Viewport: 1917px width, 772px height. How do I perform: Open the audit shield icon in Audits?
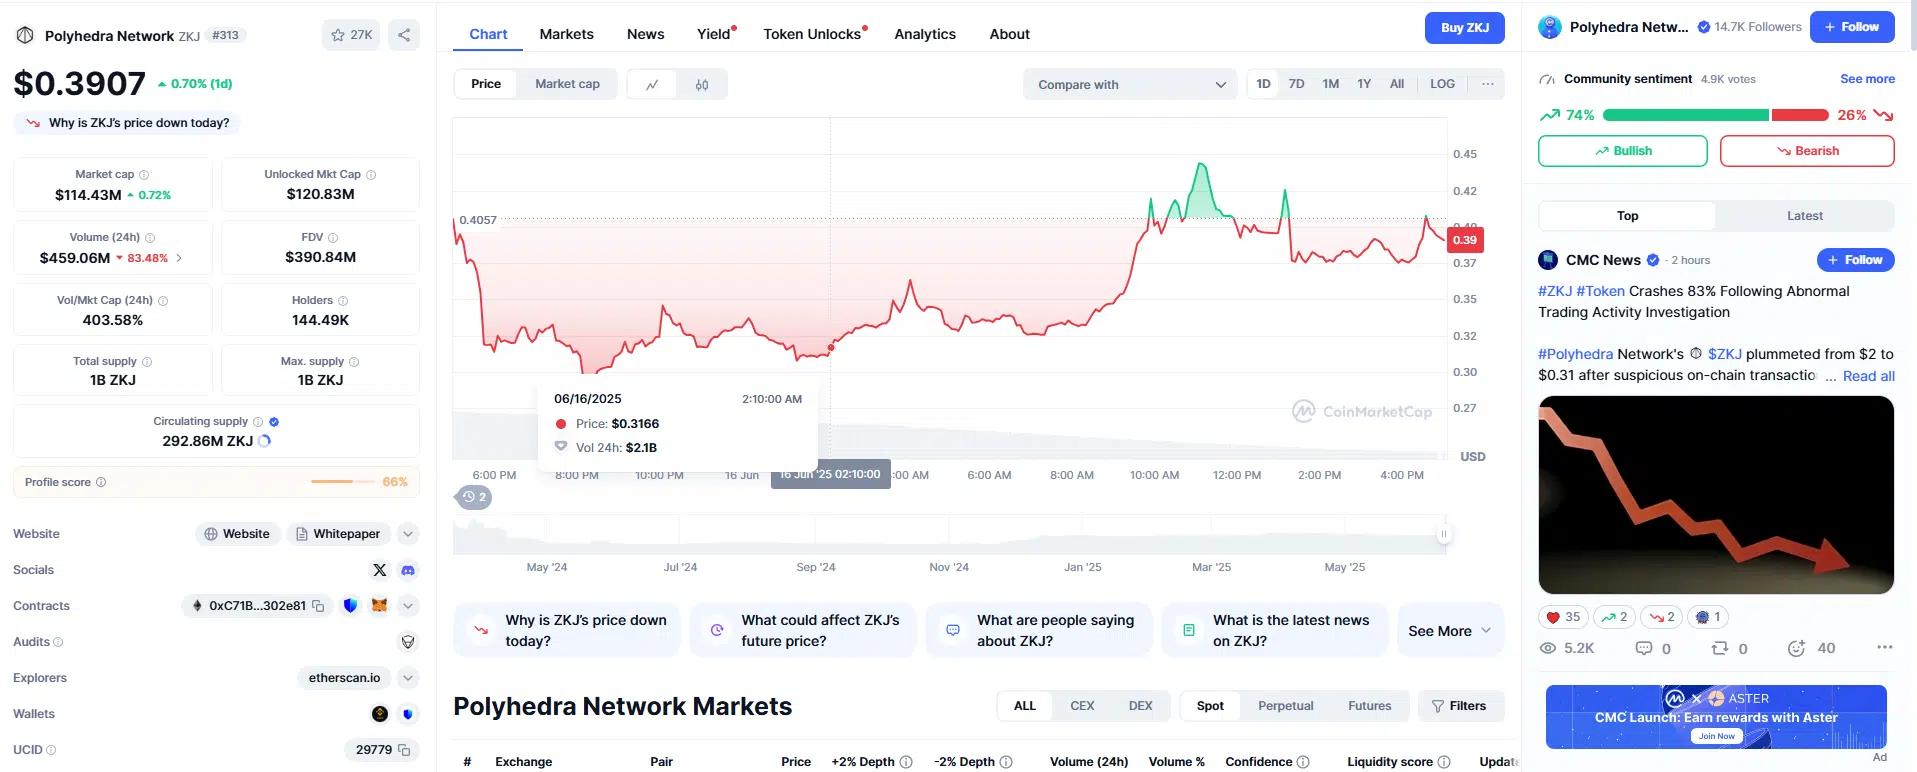[x=408, y=642]
